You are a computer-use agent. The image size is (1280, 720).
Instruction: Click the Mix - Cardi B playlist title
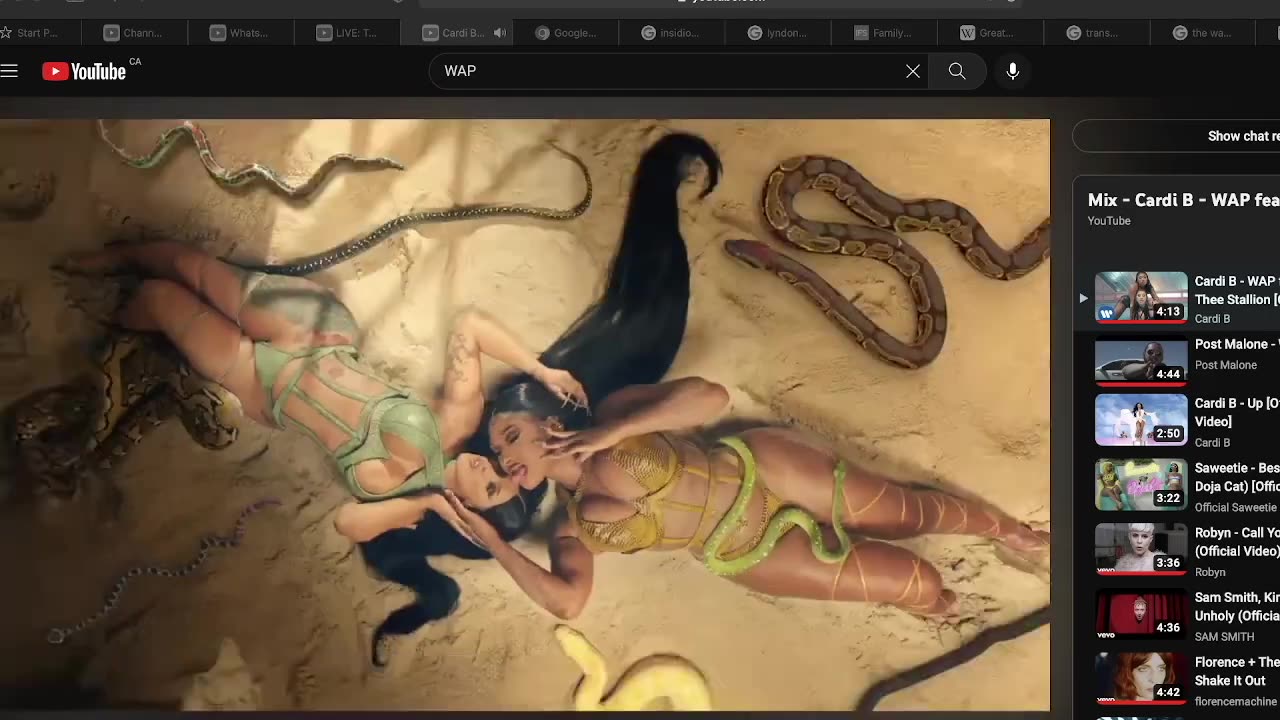1183,200
